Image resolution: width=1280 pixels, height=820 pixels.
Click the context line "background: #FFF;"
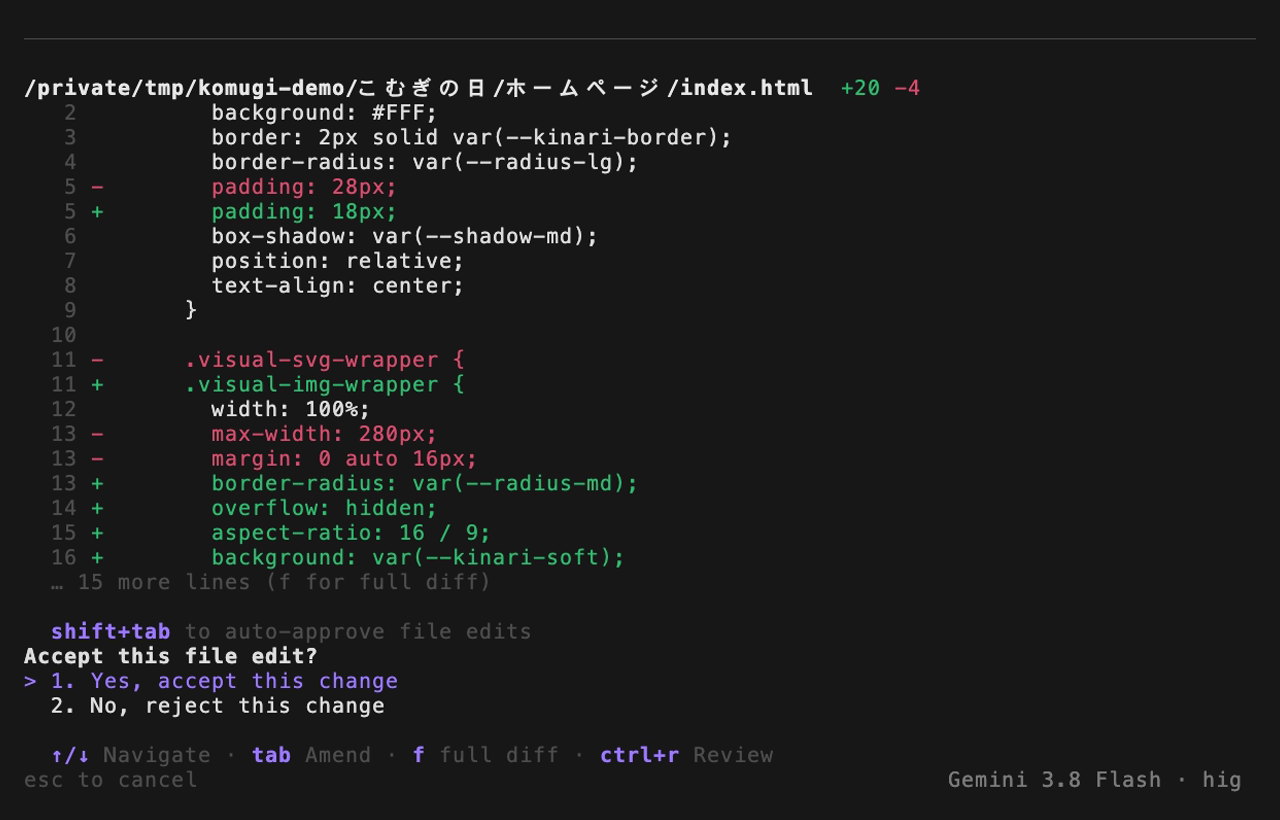tap(324, 113)
